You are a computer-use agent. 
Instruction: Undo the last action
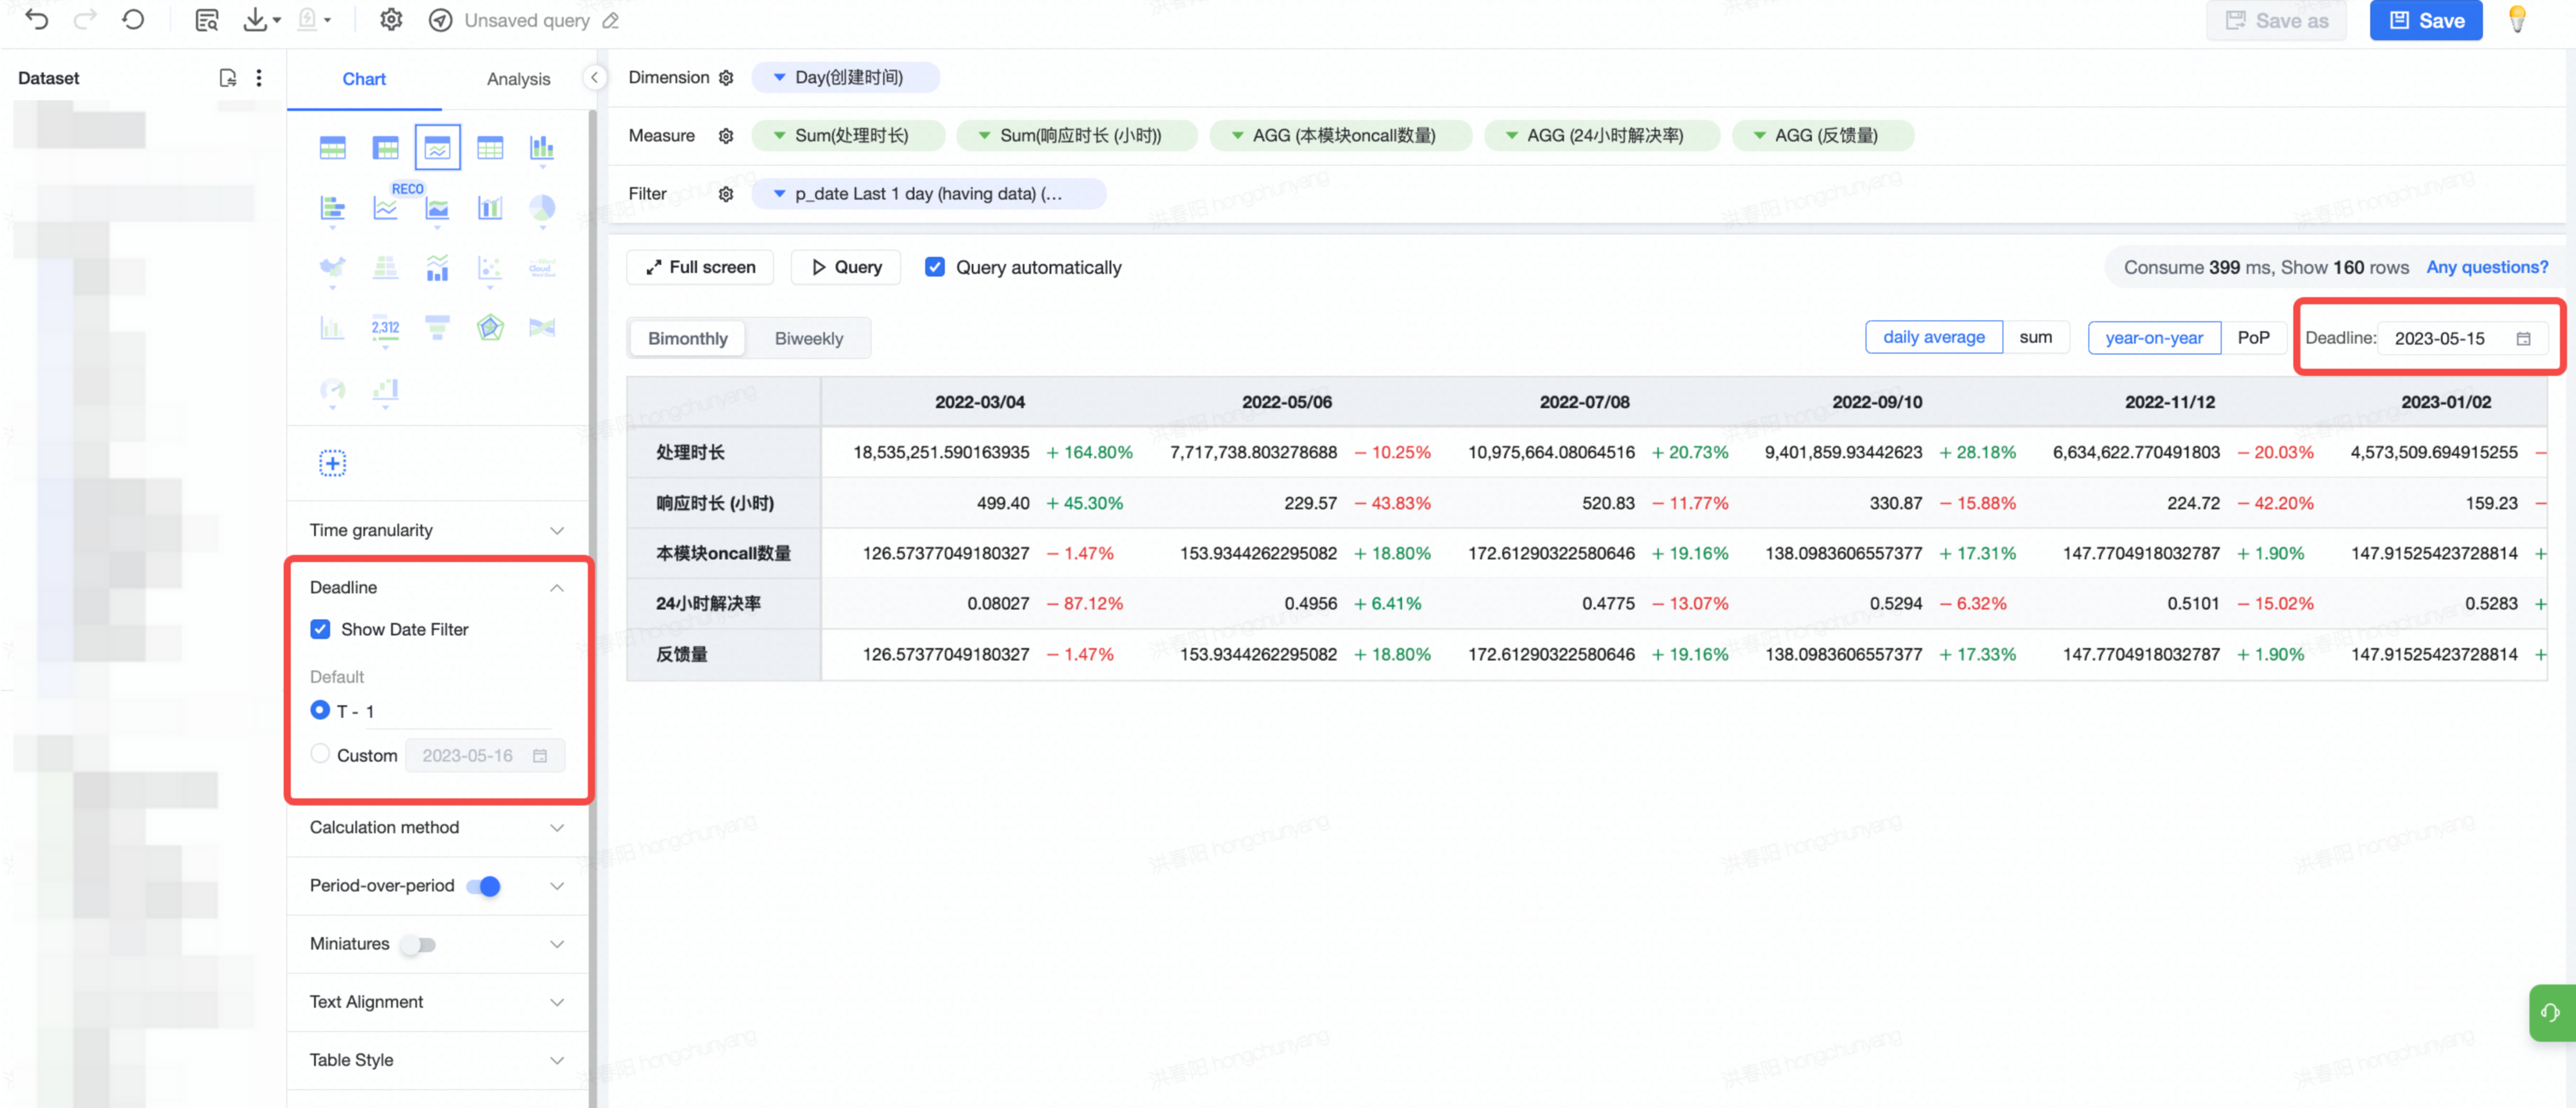tap(36, 20)
